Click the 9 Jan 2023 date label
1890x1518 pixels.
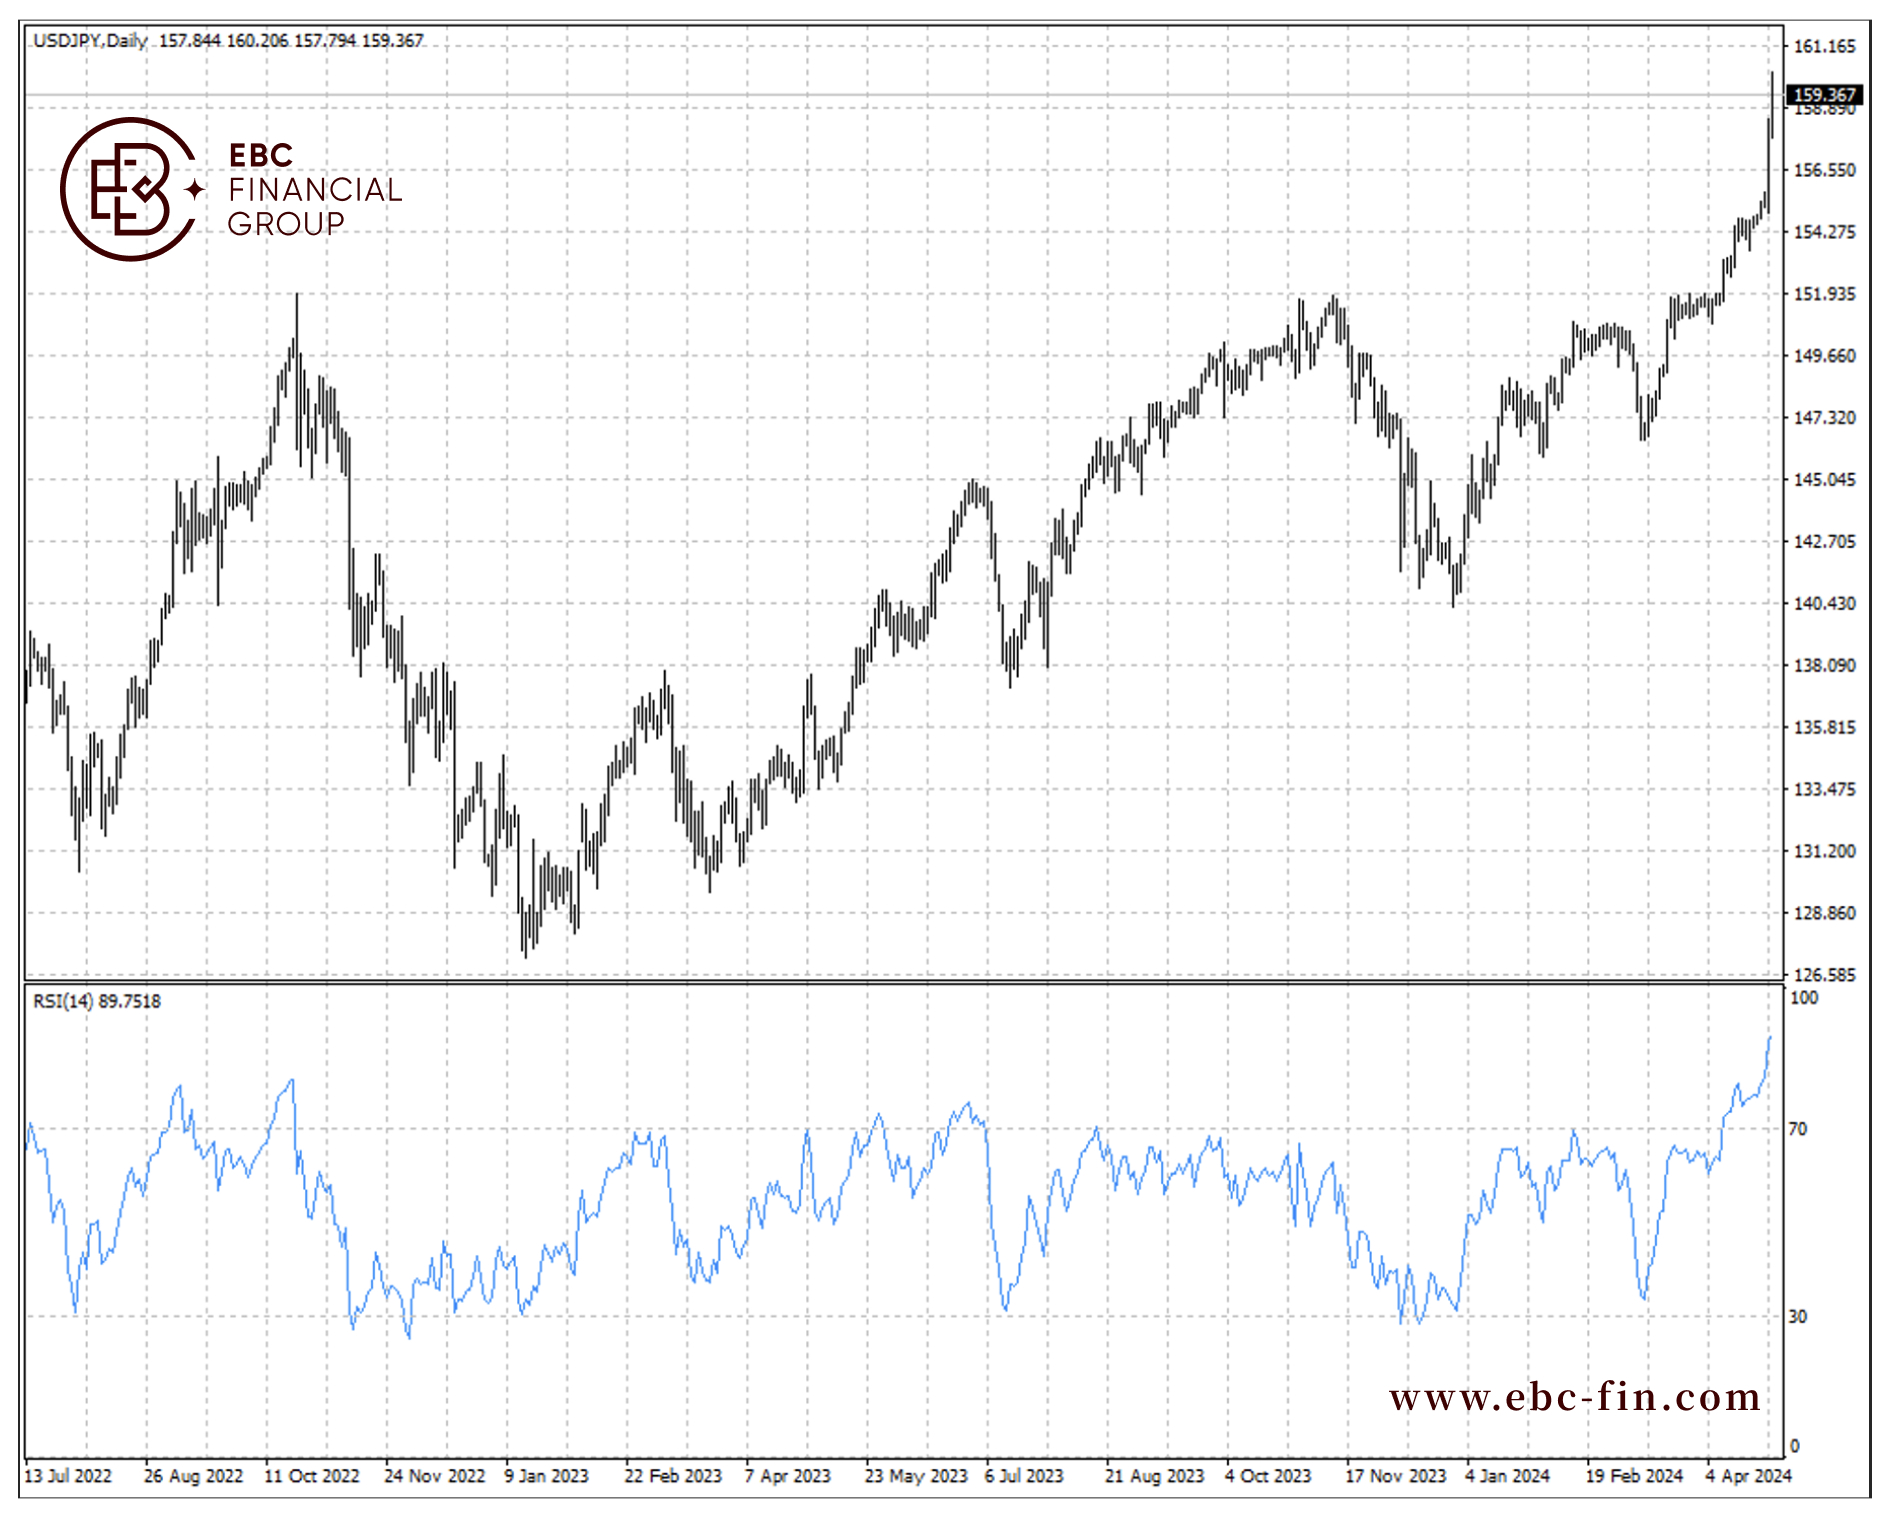547,1477
